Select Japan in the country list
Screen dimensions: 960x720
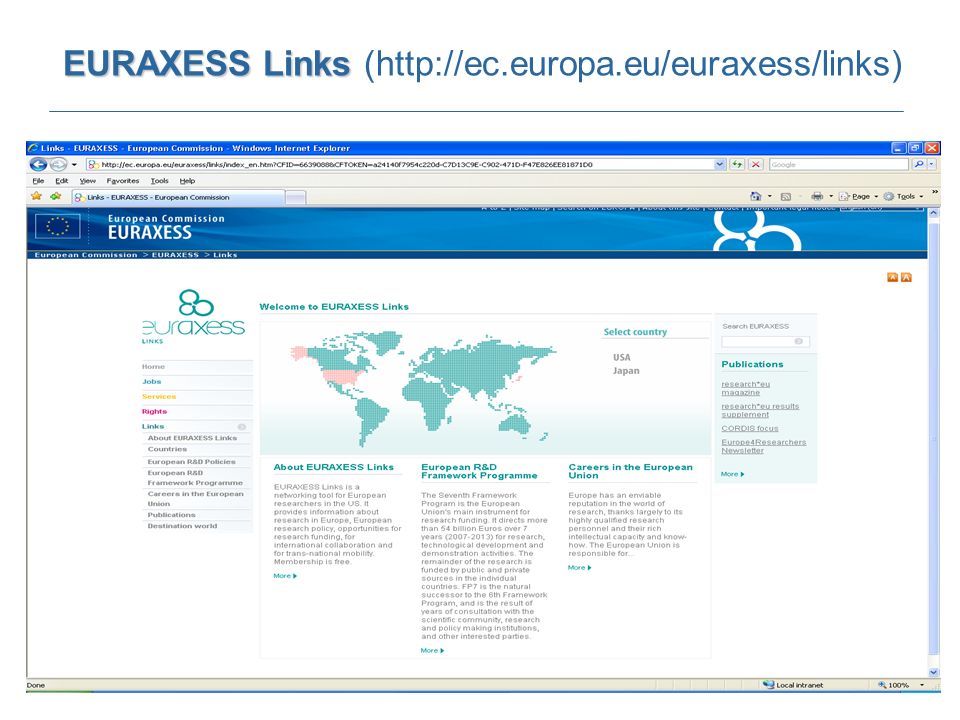[626, 371]
